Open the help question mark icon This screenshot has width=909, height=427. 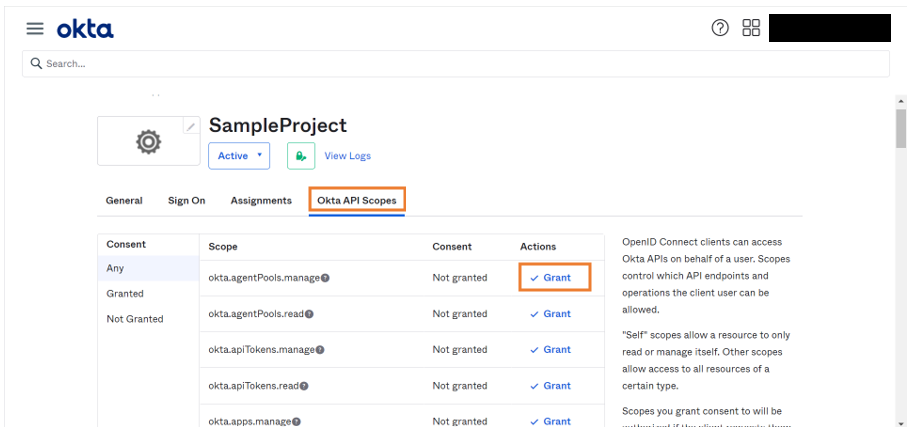tap(720, 28)
